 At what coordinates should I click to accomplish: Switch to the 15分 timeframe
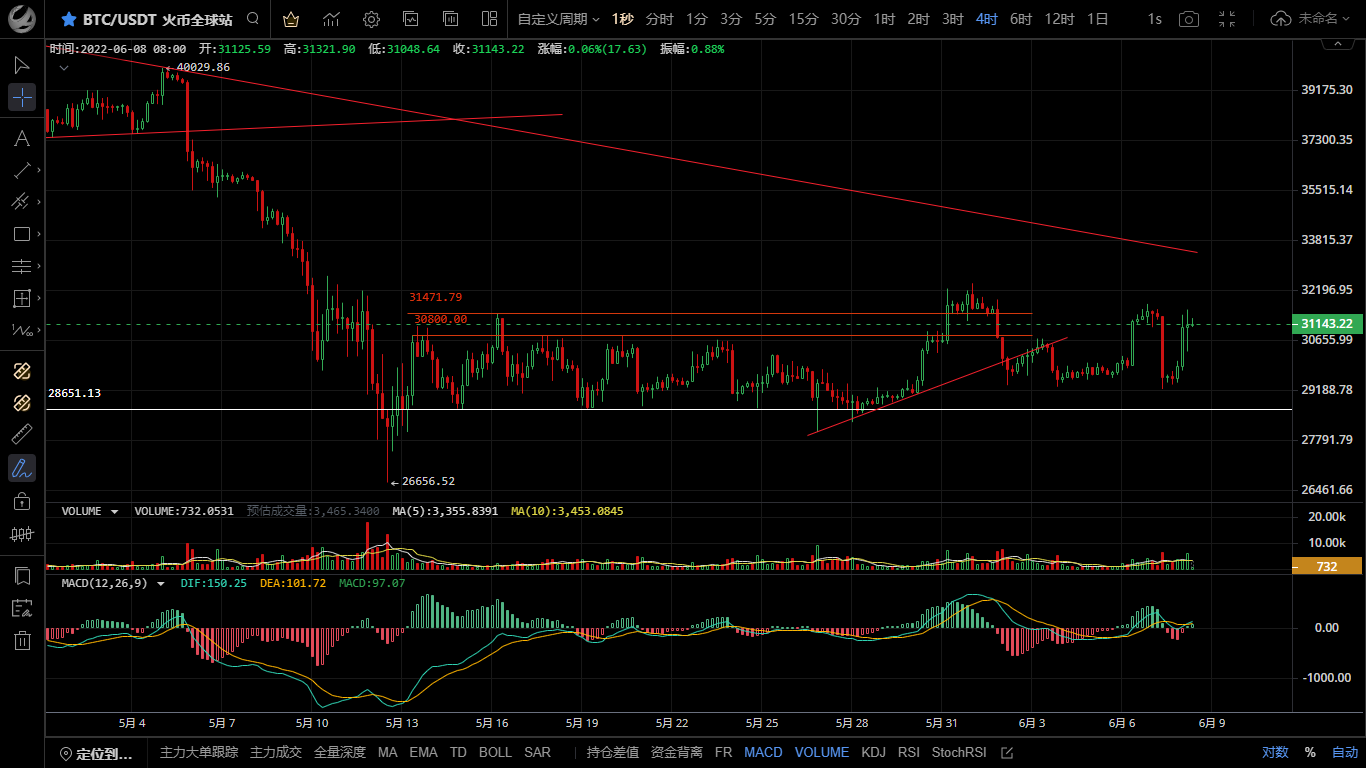tap(803, 19)
